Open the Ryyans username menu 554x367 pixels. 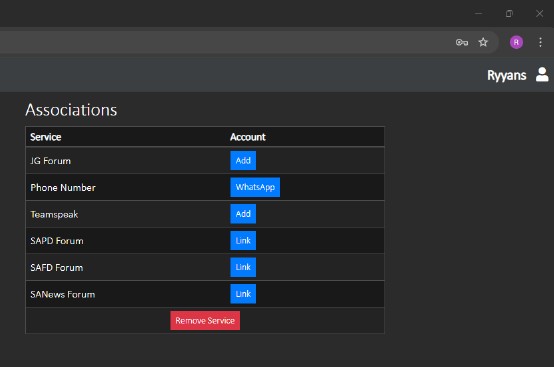click(x=507, y=75)
